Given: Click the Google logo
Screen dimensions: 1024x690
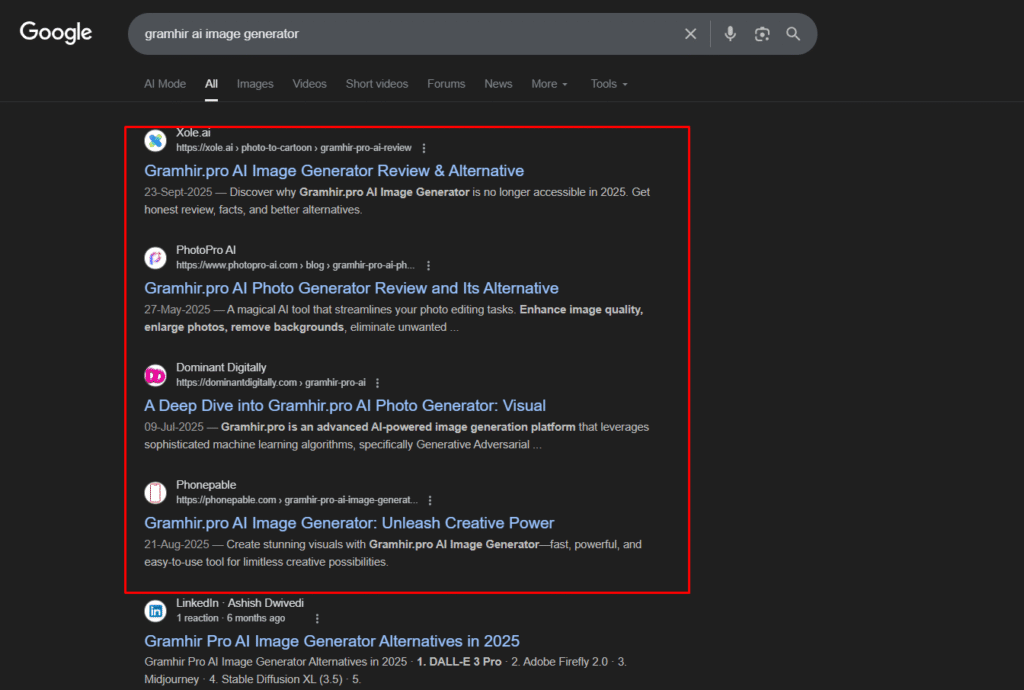Looking at the screenshot, I should click(x=56, y=33).
